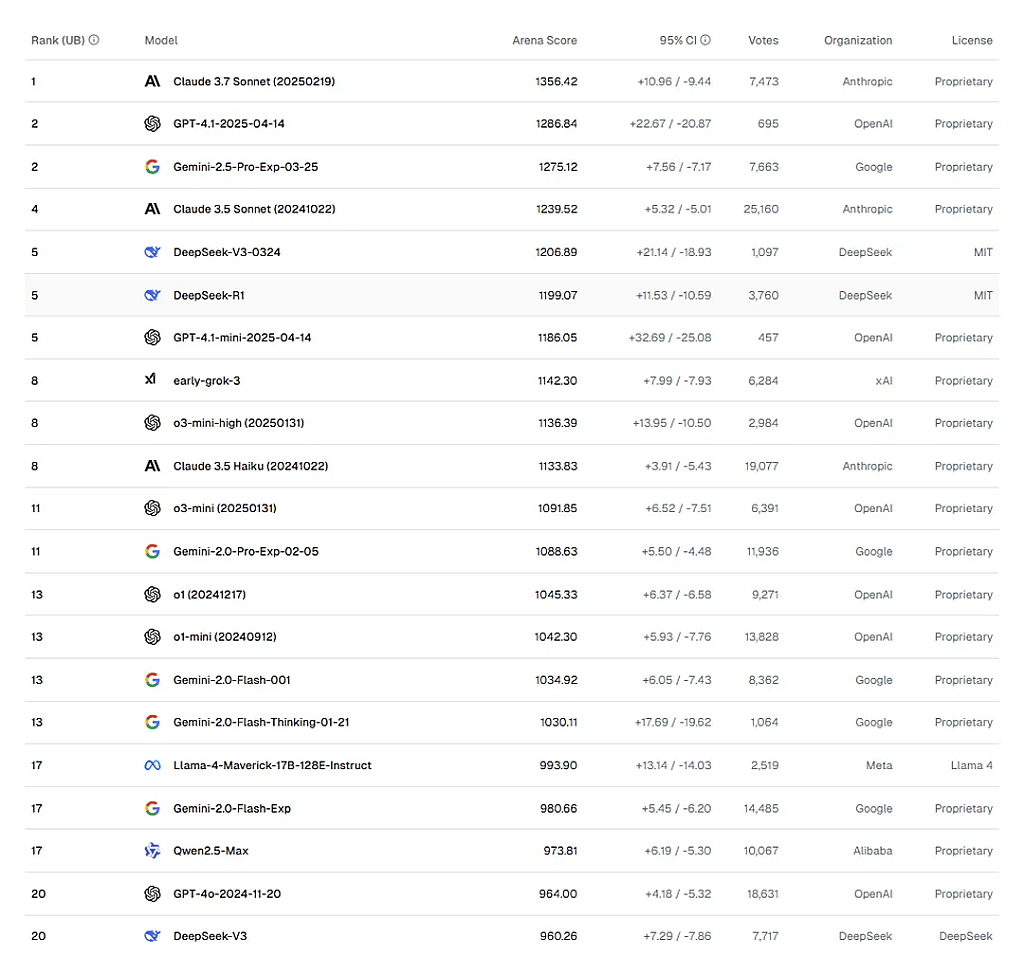
Task: Select the MIT license in the DeepSeek-V3-0324 row
Action: pyautogui.click(x=983, y=252)
